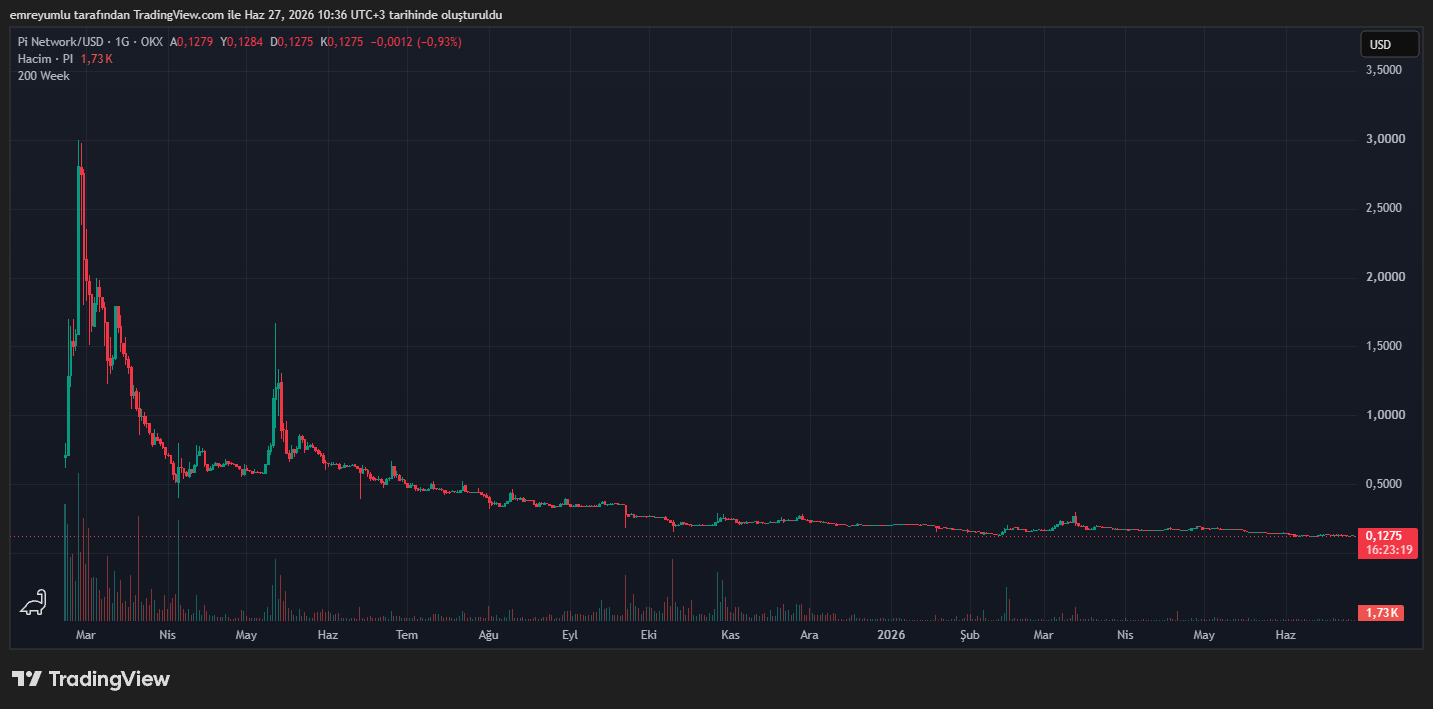The image size is (1433, 709).
Task: Click the Ağu month label on the time axis
Action: pos(488,635)
